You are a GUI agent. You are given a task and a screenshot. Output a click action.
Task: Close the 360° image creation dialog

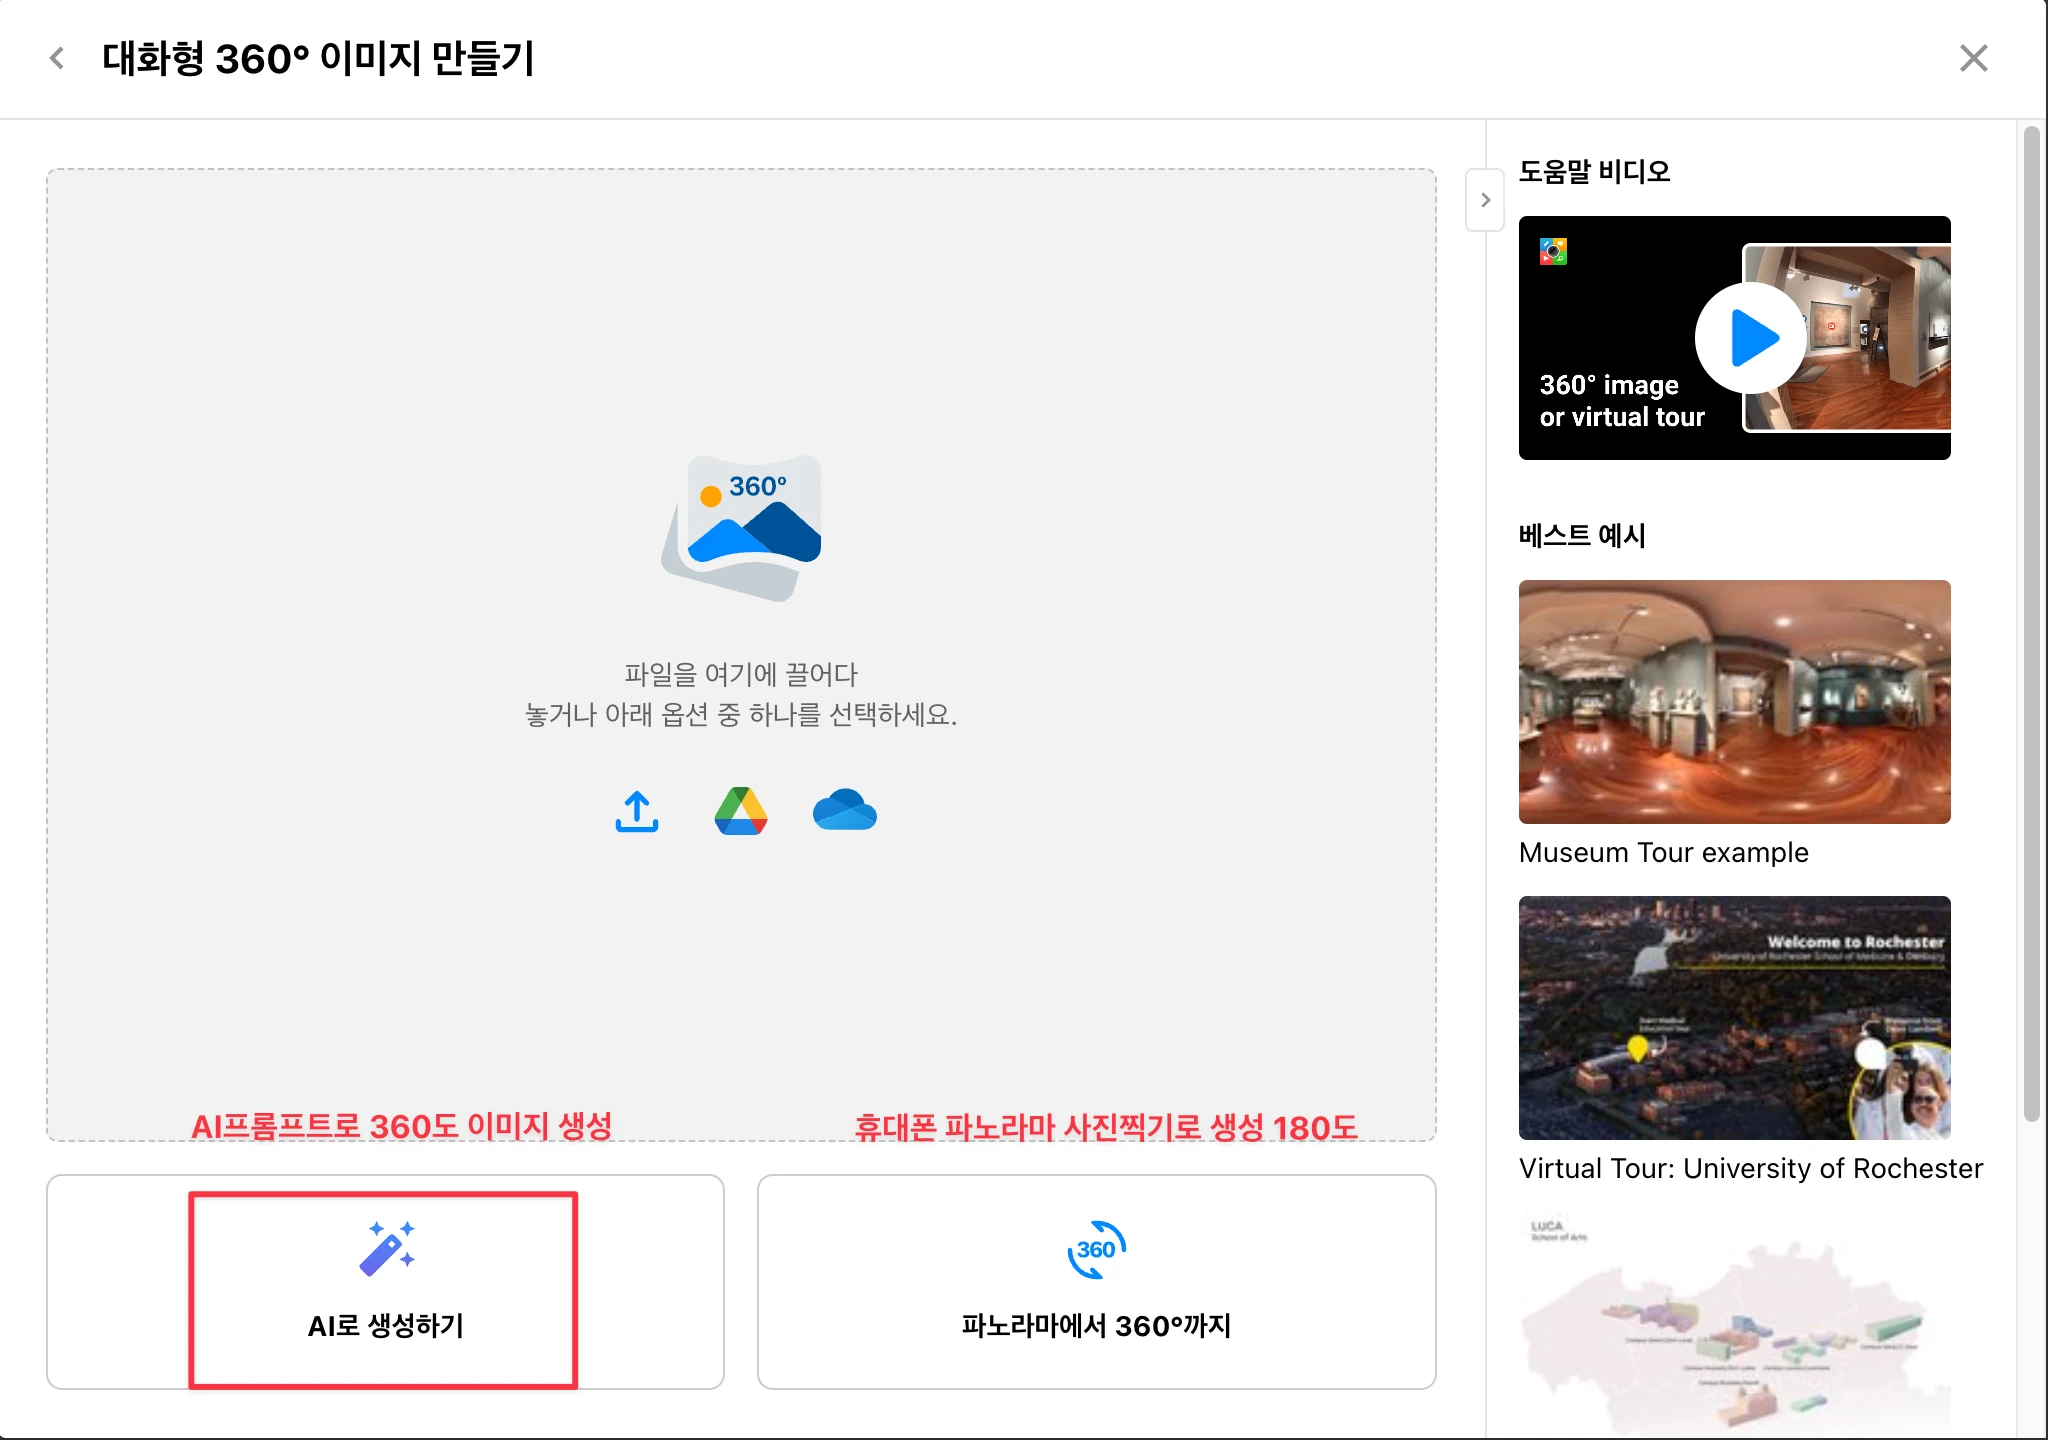point(1973,58)
